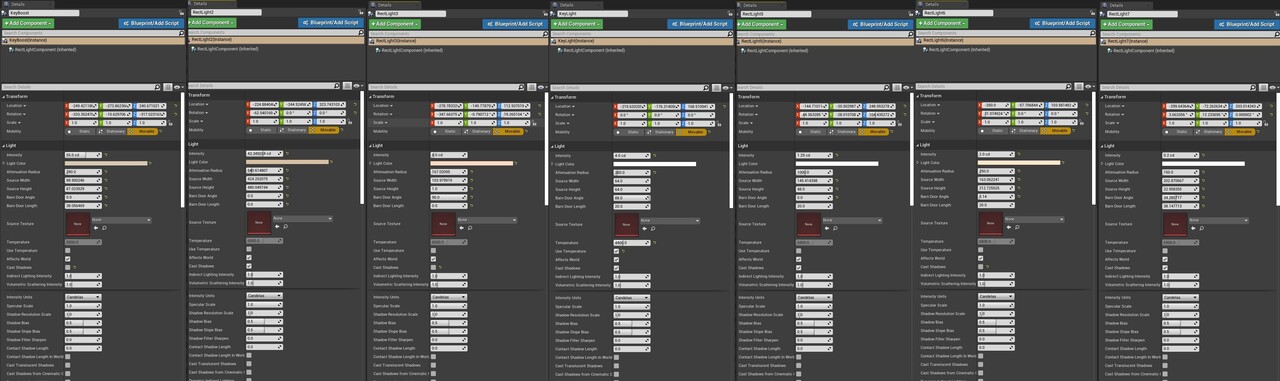The height and width of the screenshot is (381, 1280).
Task: Toggle Cast Shadows checkbox in KeyBoost panel
Action: click(68, 267)
